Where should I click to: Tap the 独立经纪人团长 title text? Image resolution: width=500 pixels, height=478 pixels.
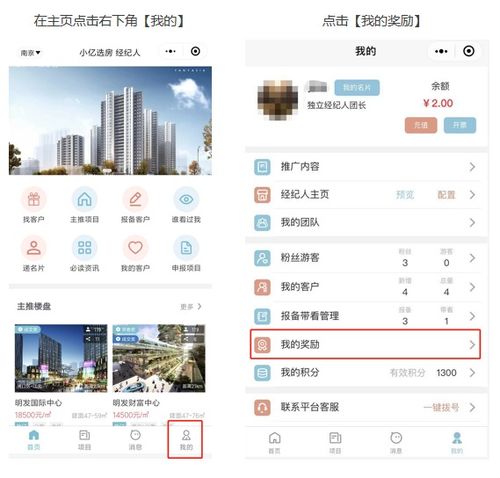click(x=337, y=105)
